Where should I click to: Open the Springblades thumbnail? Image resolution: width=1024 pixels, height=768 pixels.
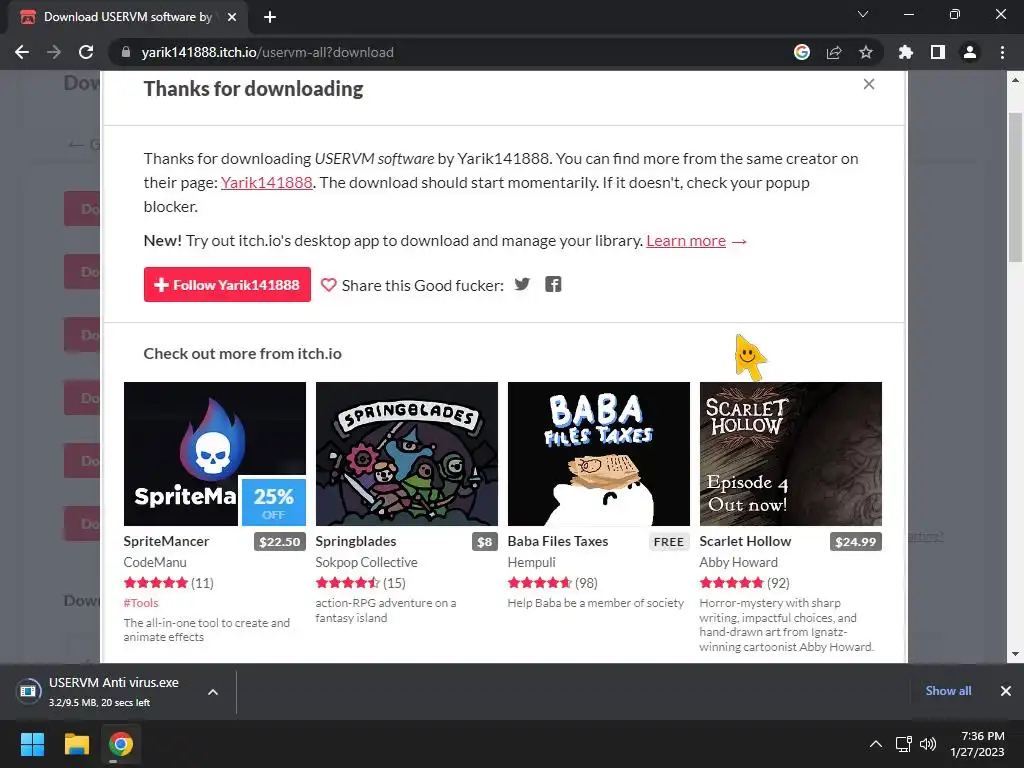pos(407,454)
